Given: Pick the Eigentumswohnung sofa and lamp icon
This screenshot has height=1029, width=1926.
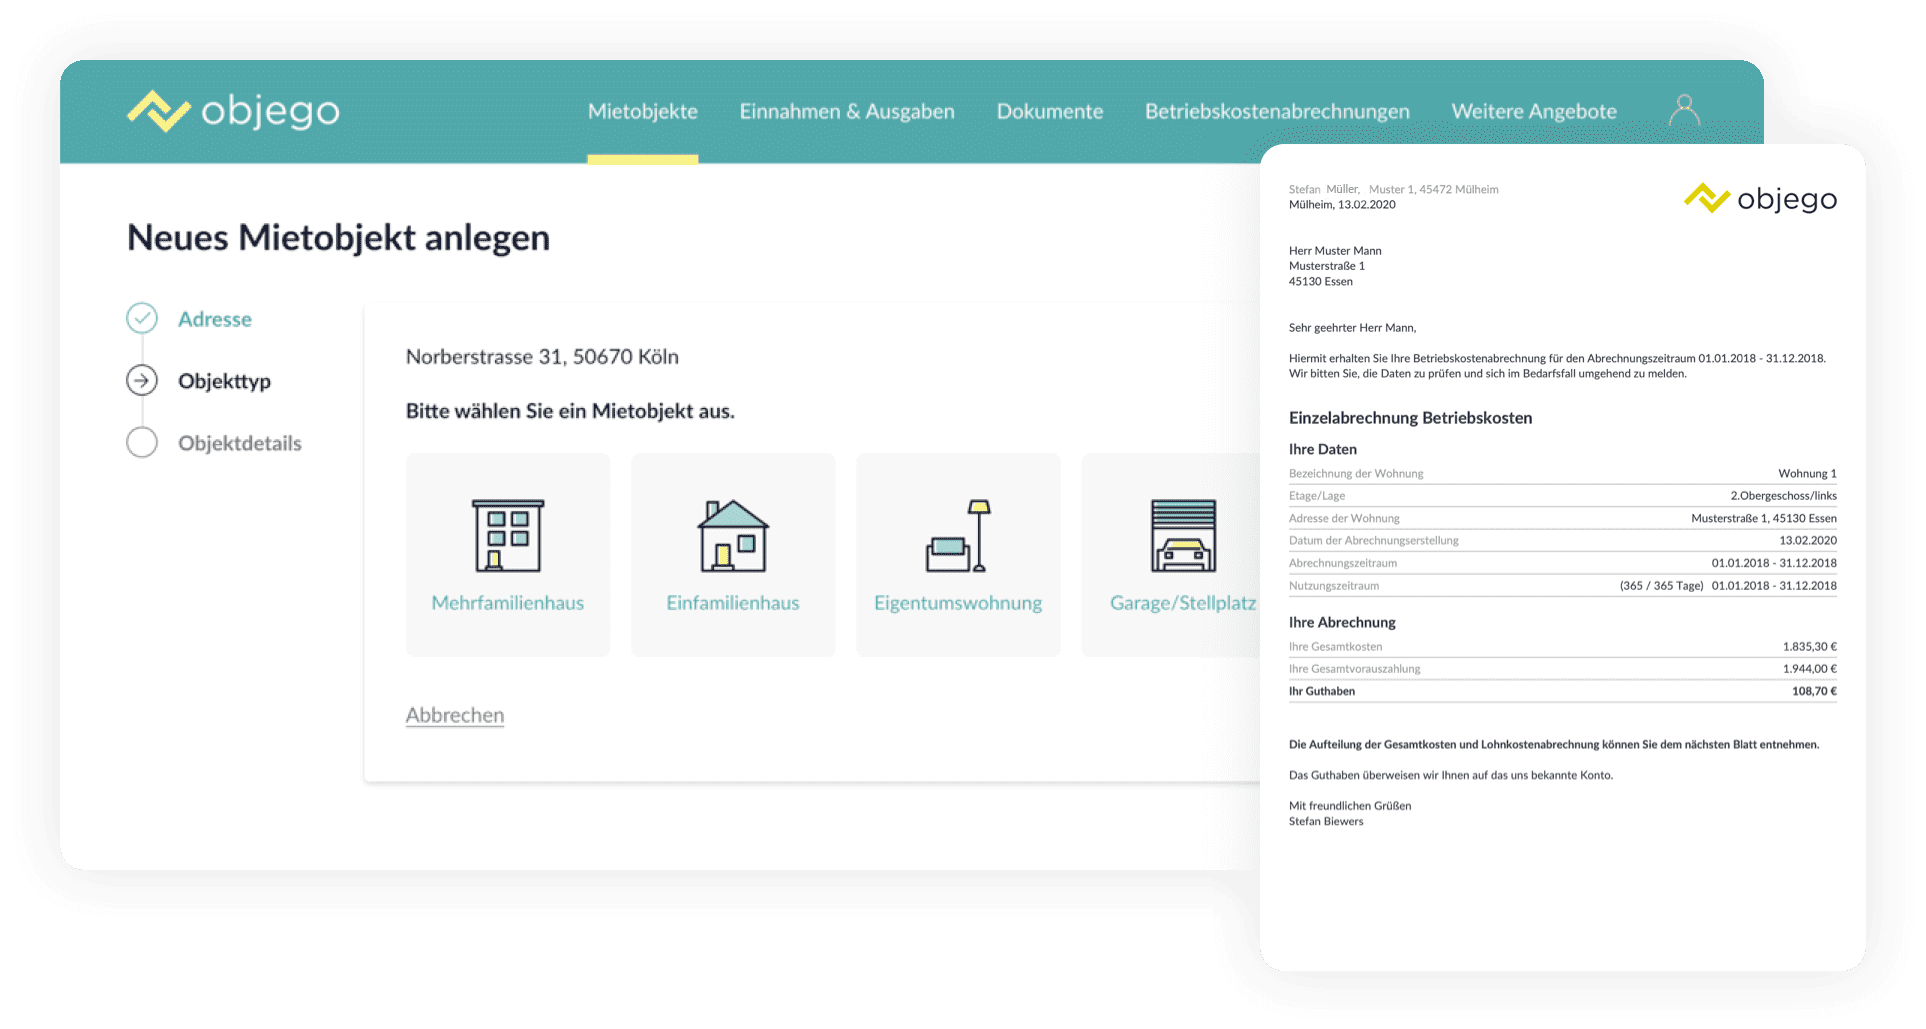Looking at the screenshot, I should point(958,536).
